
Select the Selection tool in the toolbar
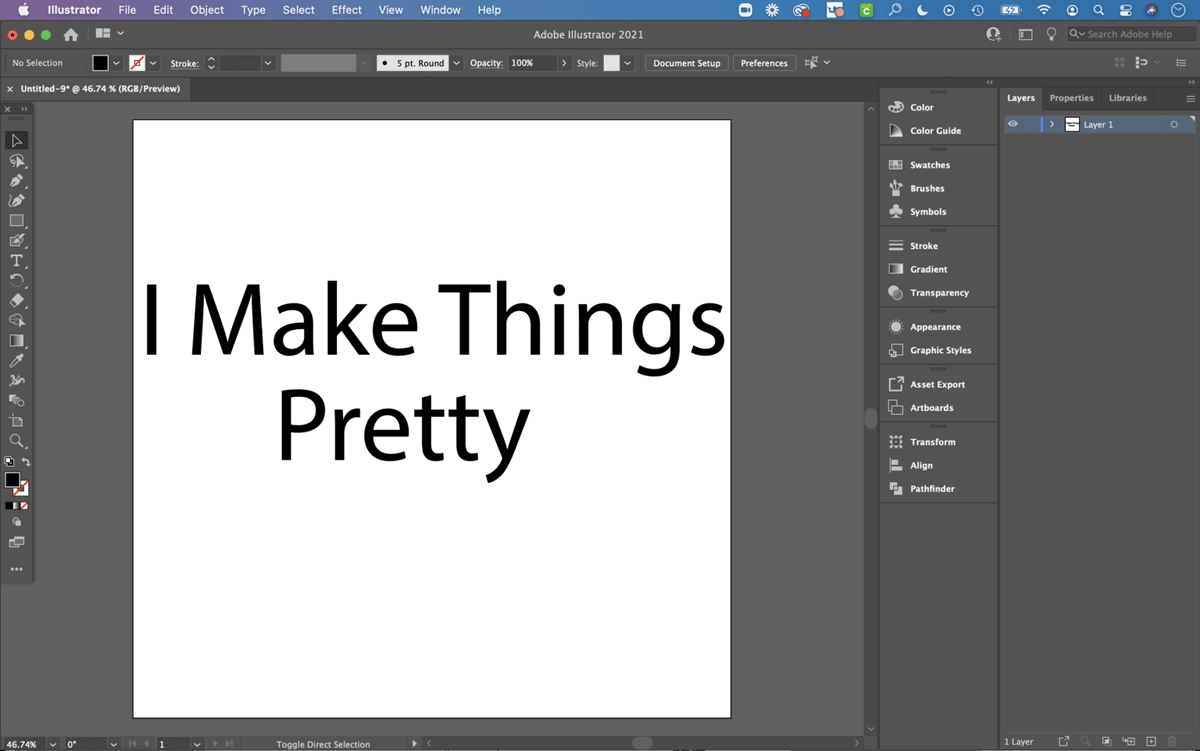(x=16, y=140)
